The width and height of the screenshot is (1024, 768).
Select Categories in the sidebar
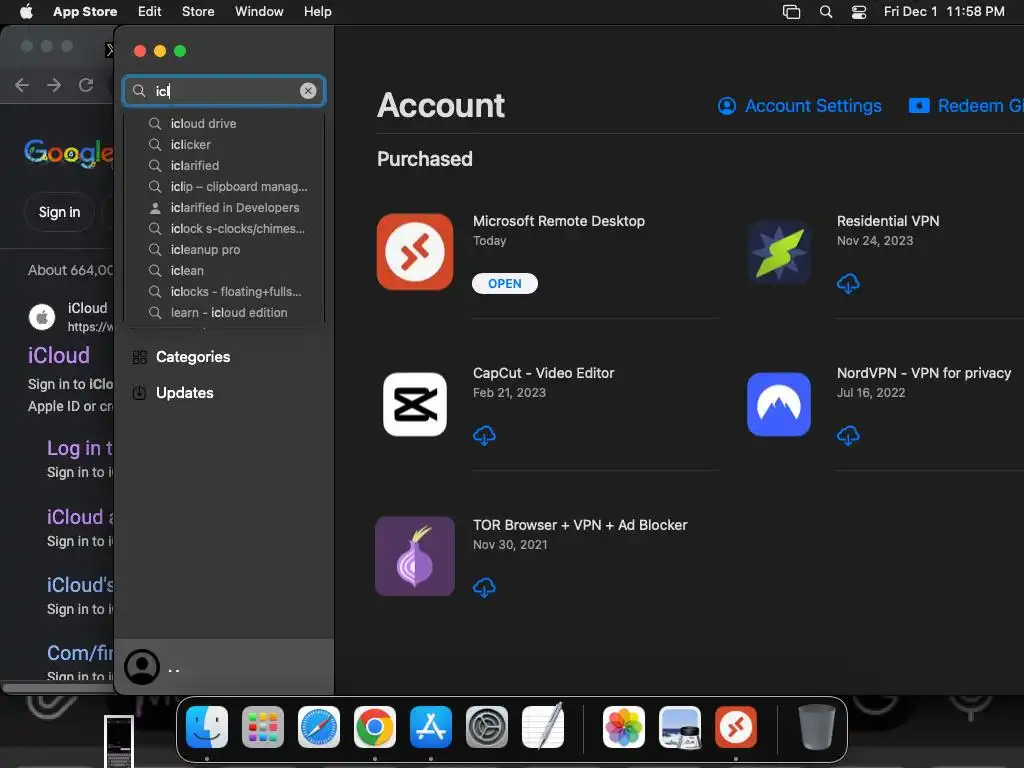193,357
